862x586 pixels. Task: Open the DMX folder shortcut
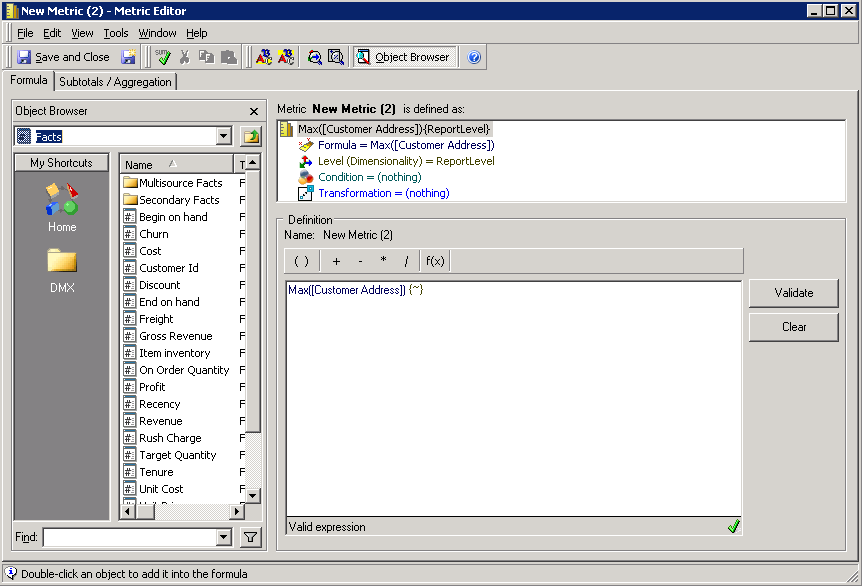coord(62,268)
